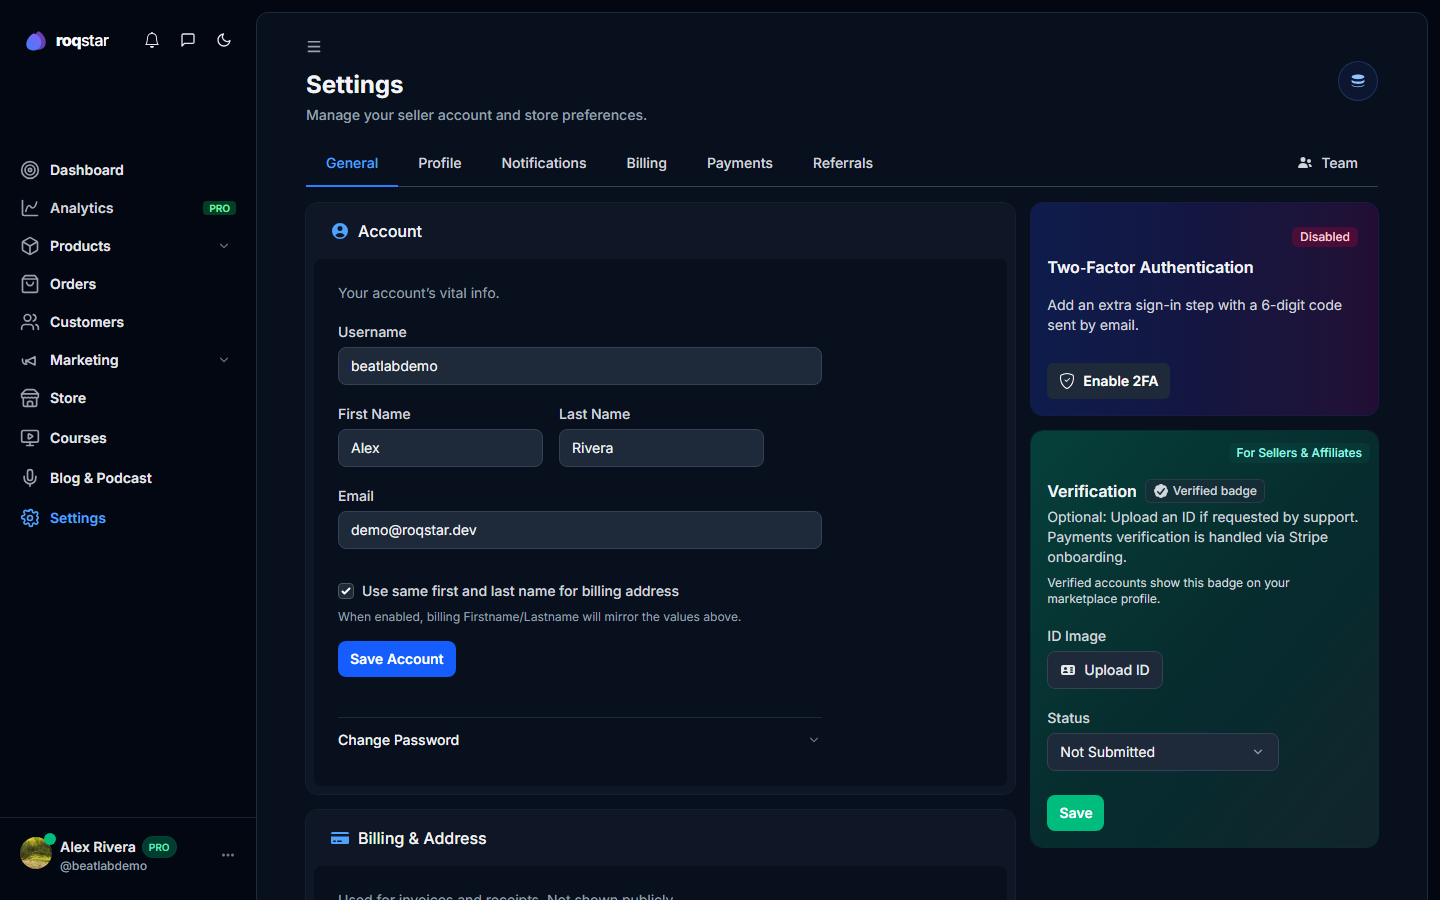Open Orders from sidebar label
1440x900 pixels.
click(x=73, y=284)
